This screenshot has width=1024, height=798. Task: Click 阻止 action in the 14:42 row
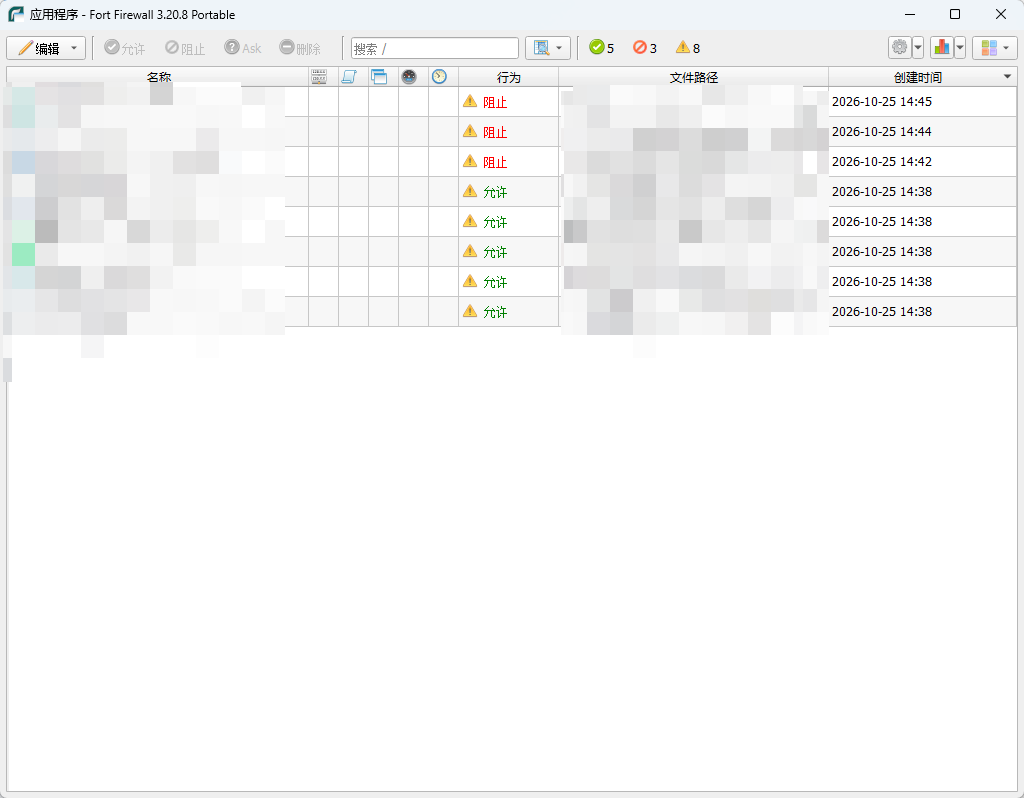point(495,163)
